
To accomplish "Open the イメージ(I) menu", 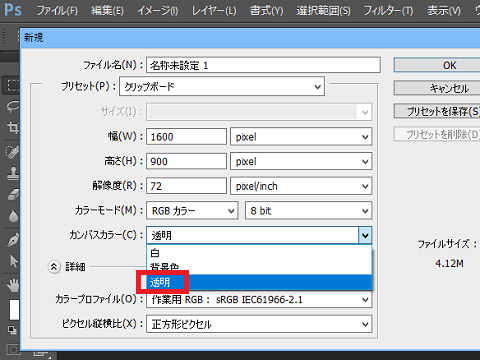I will (x=158, y=11).
